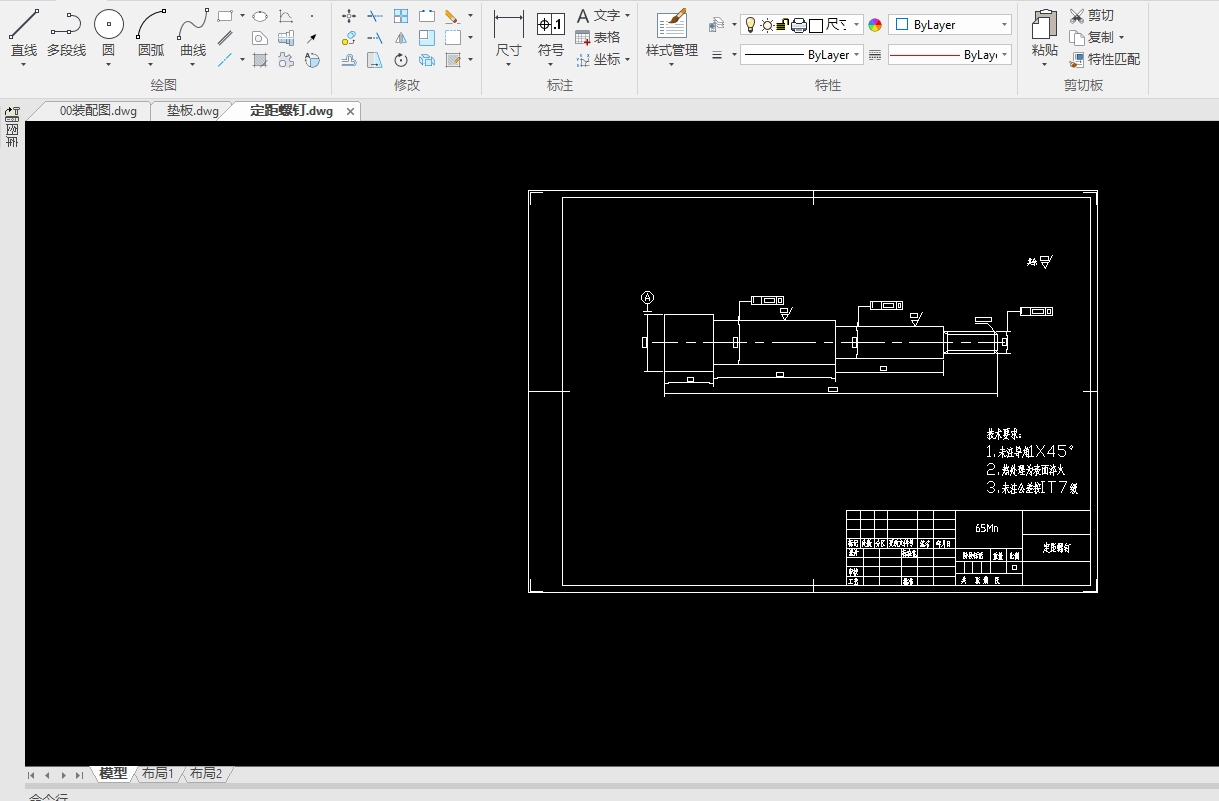Open the 样式管理 style manager
The image size is (1219, 801).
(671, 34)
